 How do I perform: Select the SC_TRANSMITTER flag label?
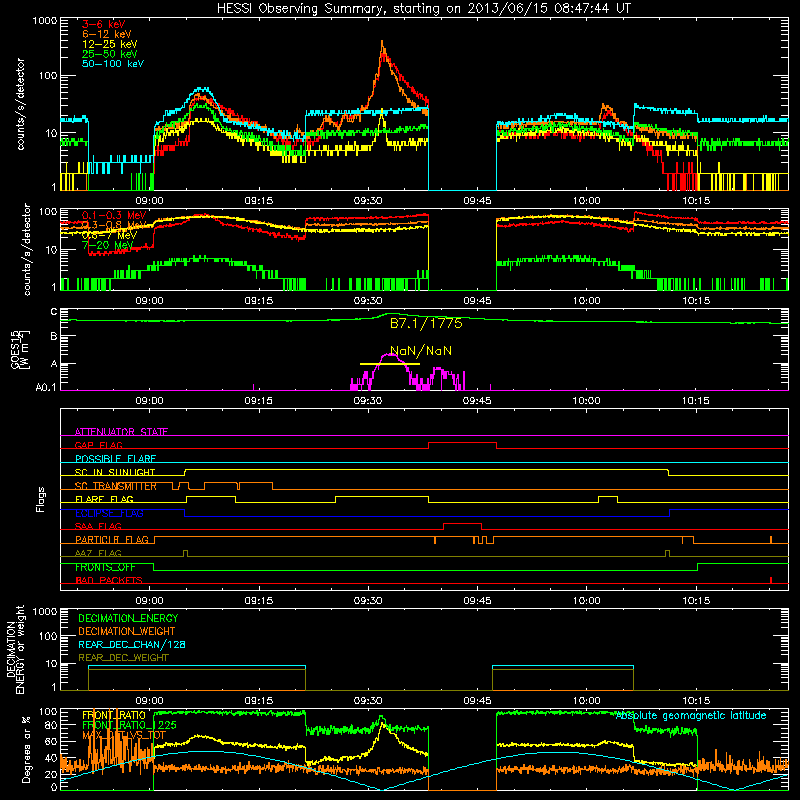115,486
